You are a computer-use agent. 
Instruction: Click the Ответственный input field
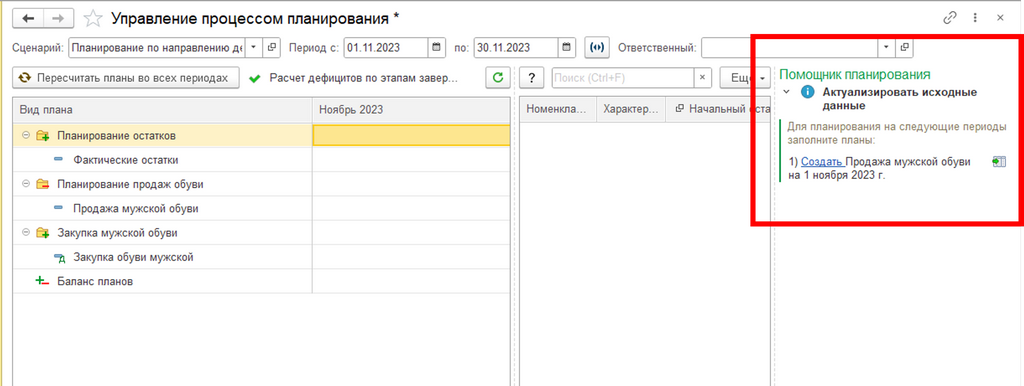[790, 47]
